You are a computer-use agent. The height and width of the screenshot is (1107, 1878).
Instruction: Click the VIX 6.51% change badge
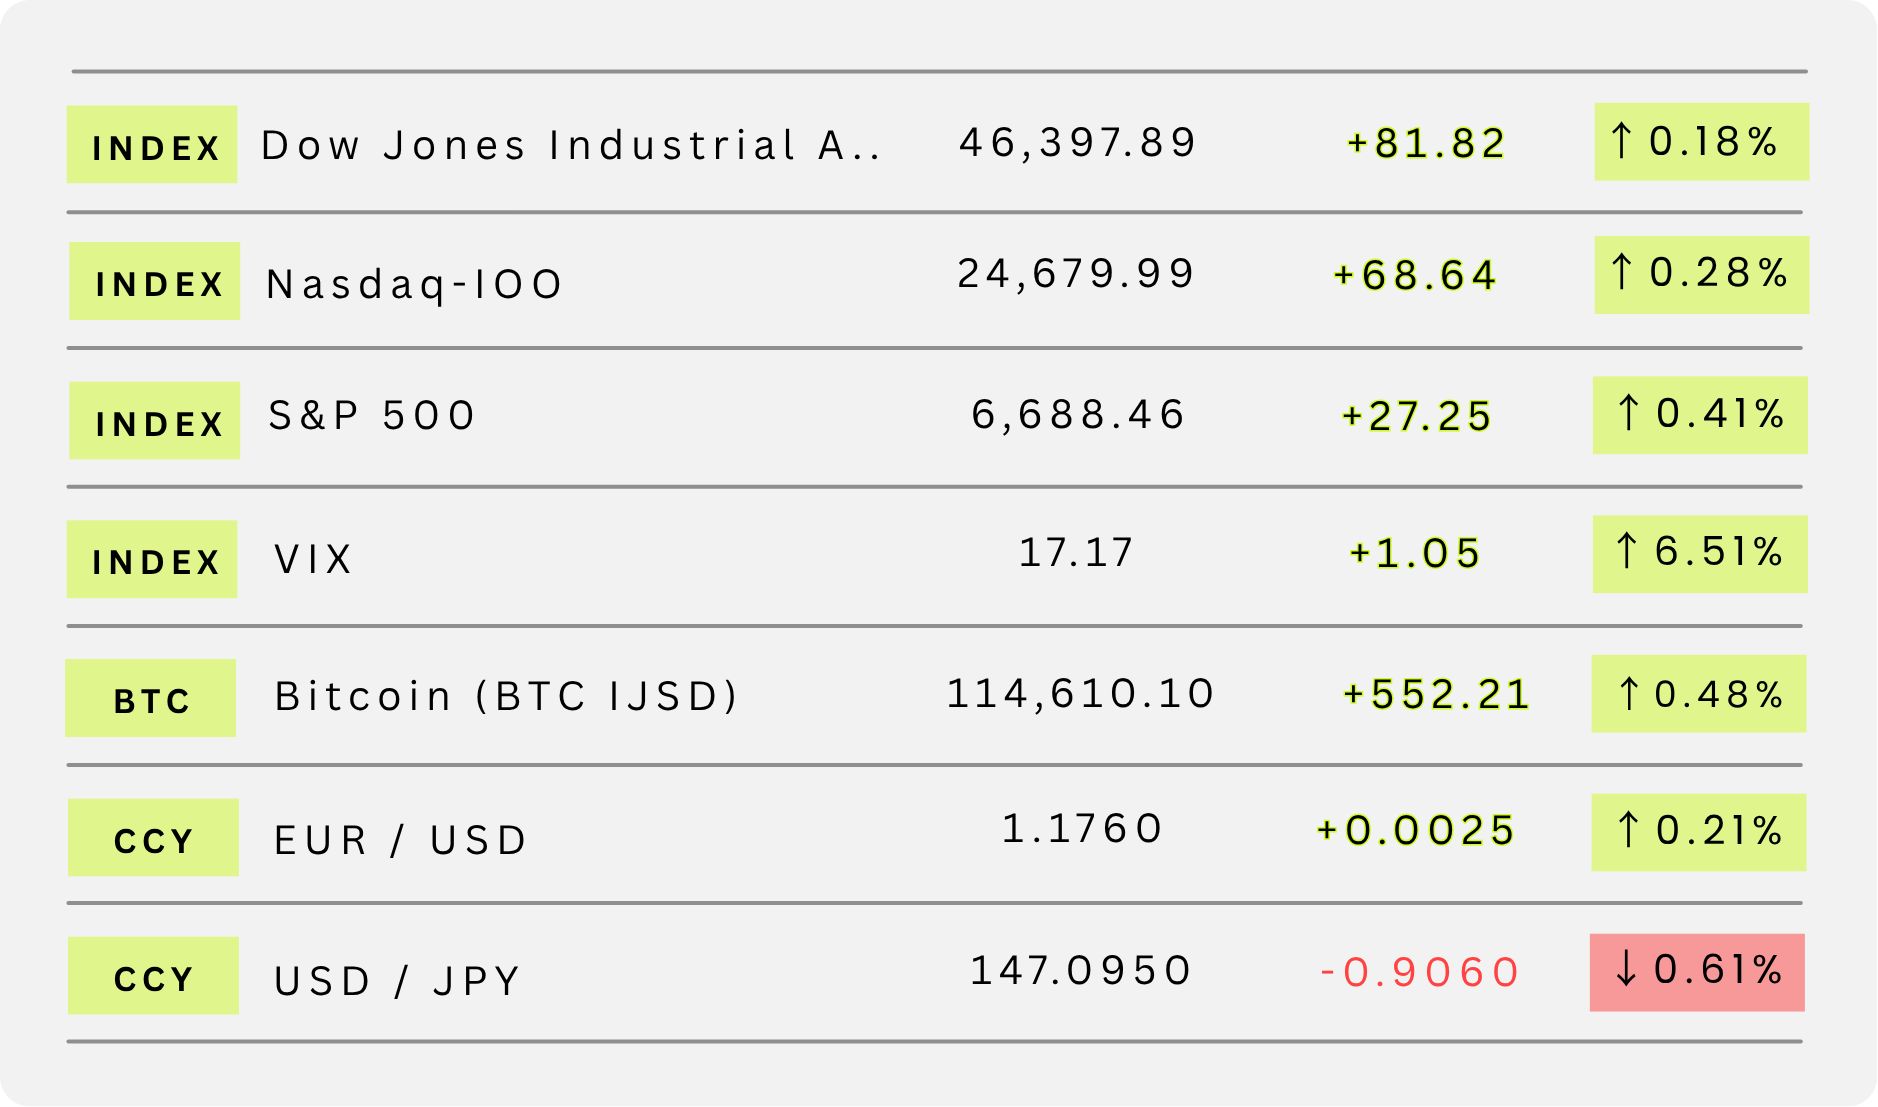[1699, 554]
